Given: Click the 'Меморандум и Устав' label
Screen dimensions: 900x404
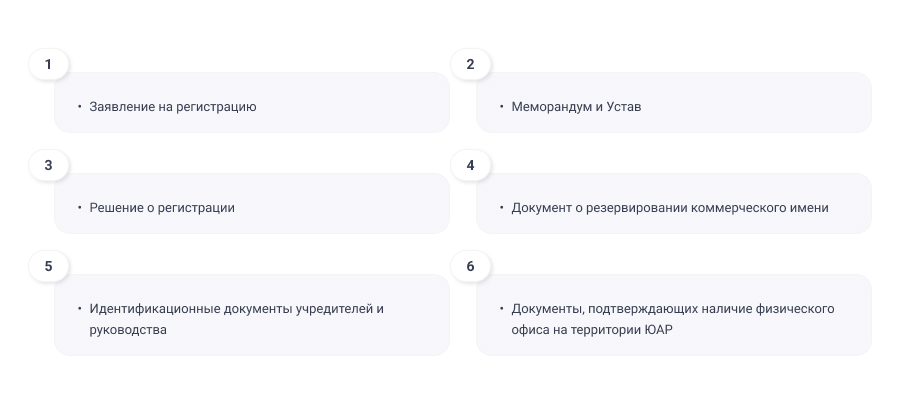Looking at the screenshot, I should click(x=575, y=106).
